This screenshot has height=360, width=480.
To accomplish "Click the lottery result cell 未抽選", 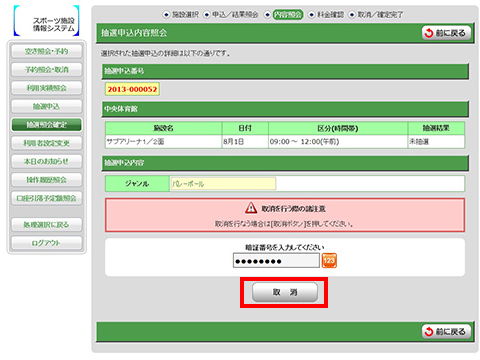I will point(436,142).
